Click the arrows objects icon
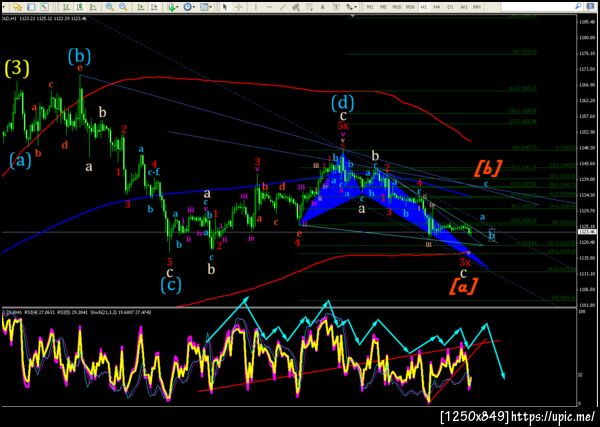The height and width of the screenshot is (427, 600). pos(349,7)
